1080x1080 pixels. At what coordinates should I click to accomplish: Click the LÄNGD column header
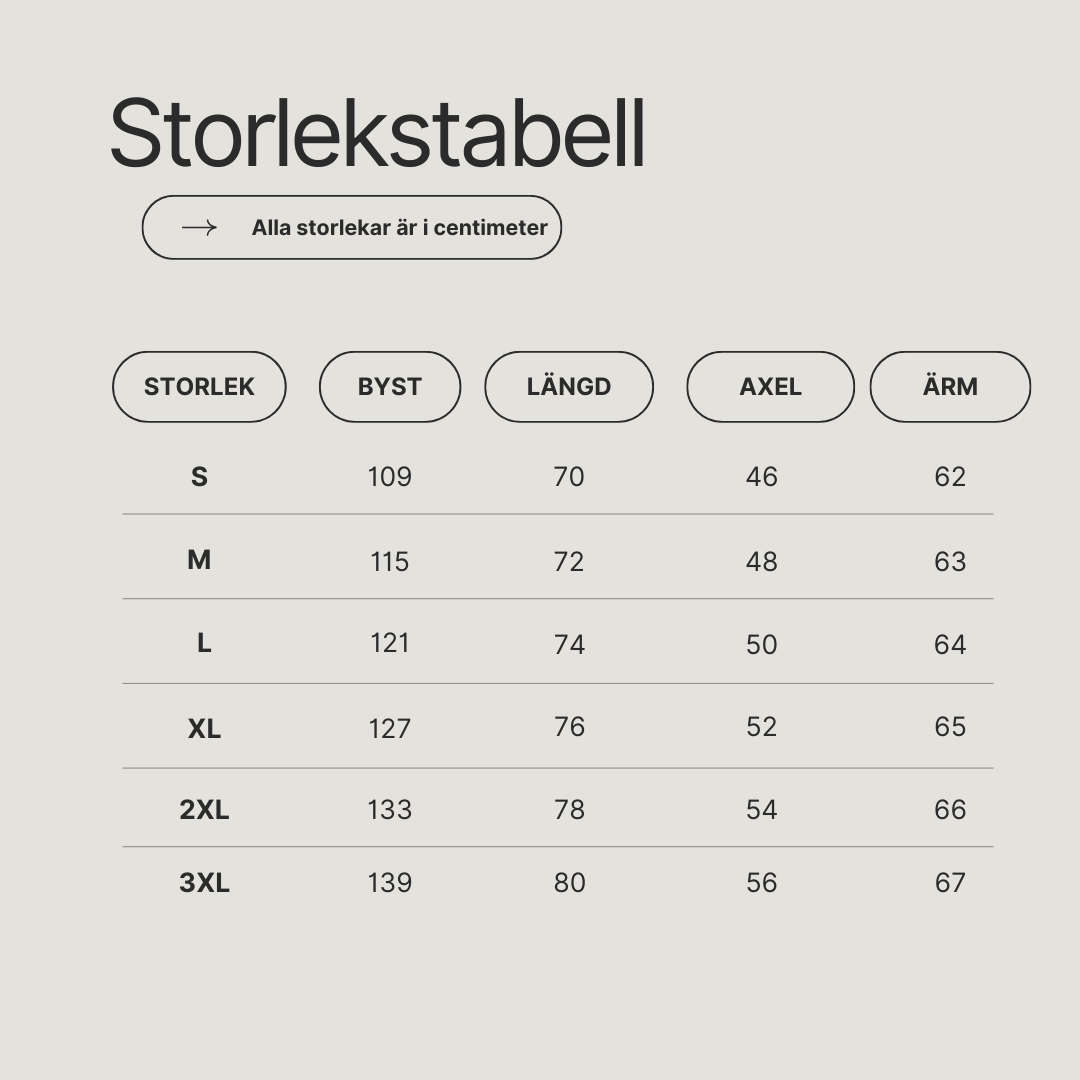coord(569,386)
